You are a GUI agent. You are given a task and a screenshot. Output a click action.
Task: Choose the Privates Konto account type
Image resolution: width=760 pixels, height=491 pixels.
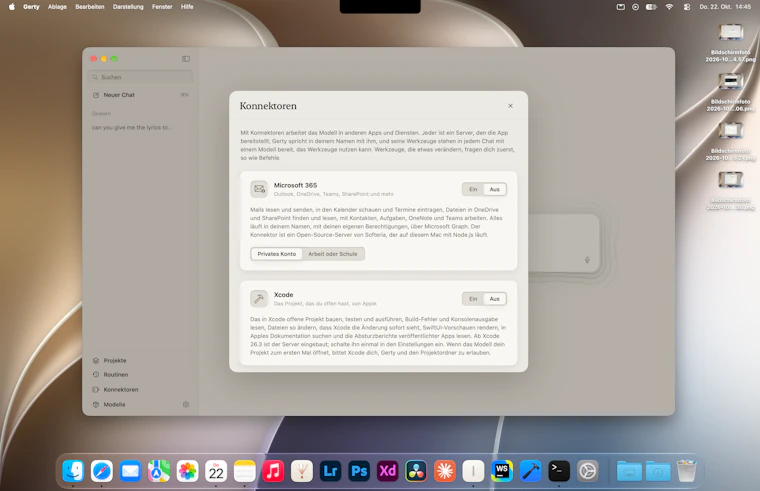point(276,254)
